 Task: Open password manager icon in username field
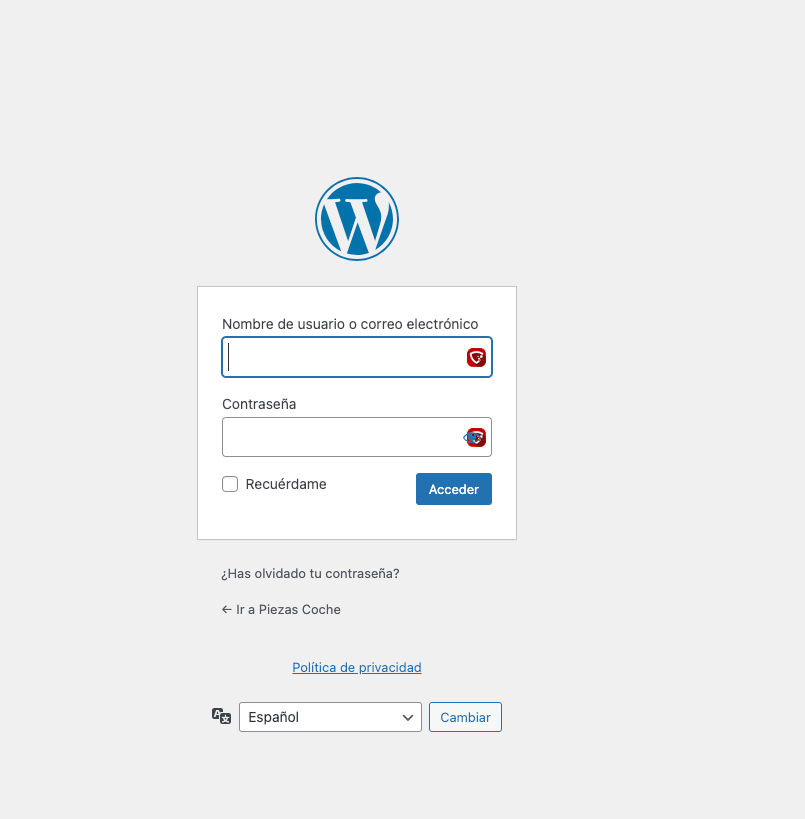pyautogui.click(x=476, y=357)
